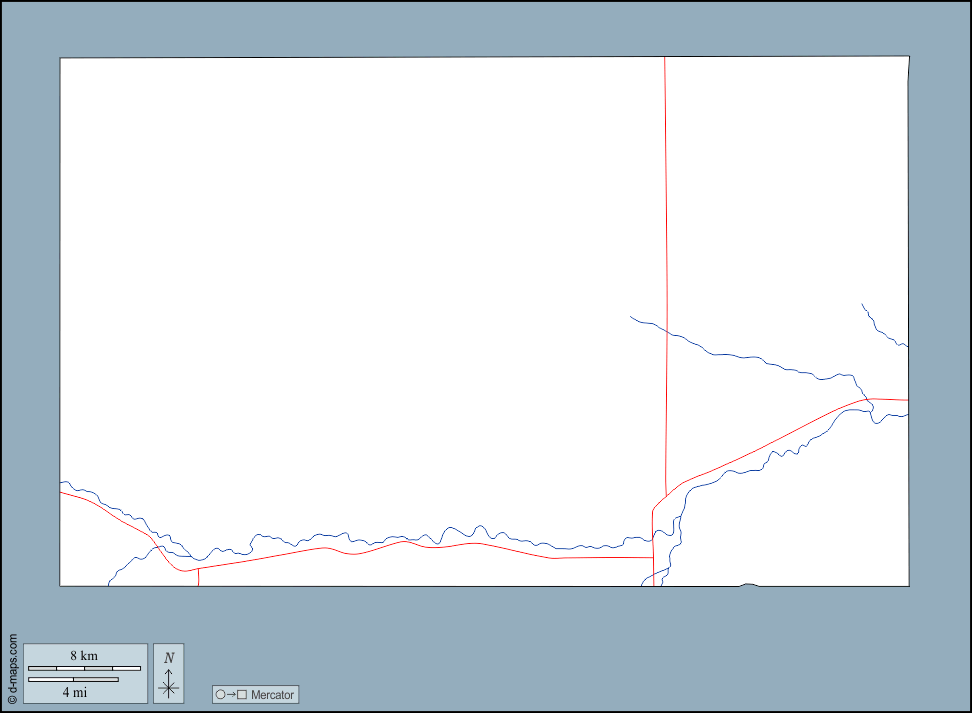
Task: Click the mile scale bar
Action: (73, 680)
